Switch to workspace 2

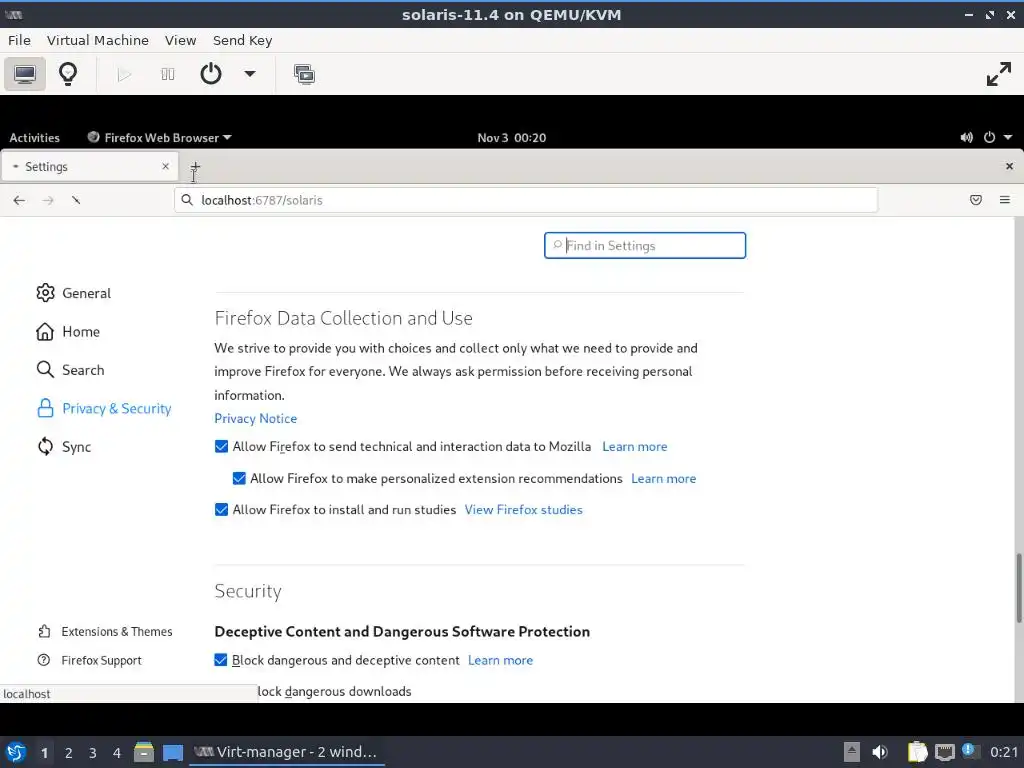point(69,753)
